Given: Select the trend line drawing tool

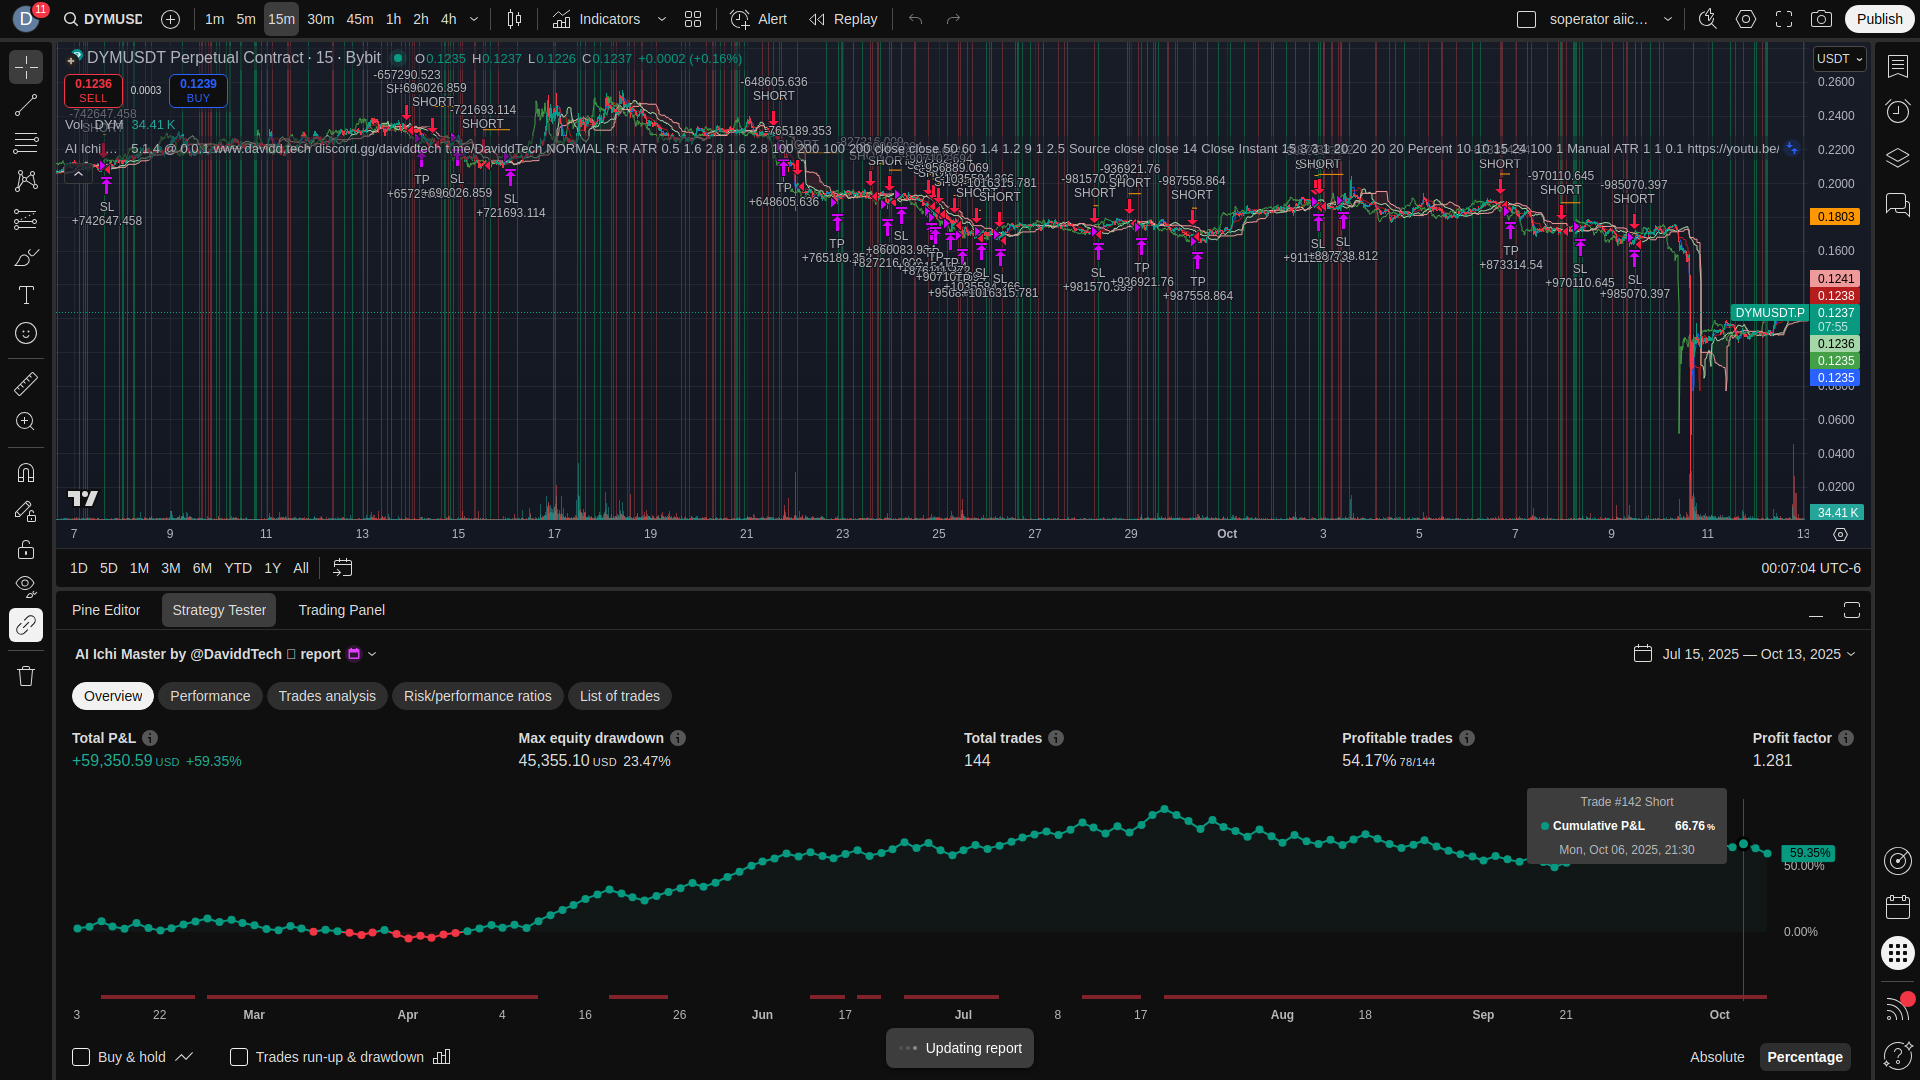Looking at the screenshot, I should 26,105.
